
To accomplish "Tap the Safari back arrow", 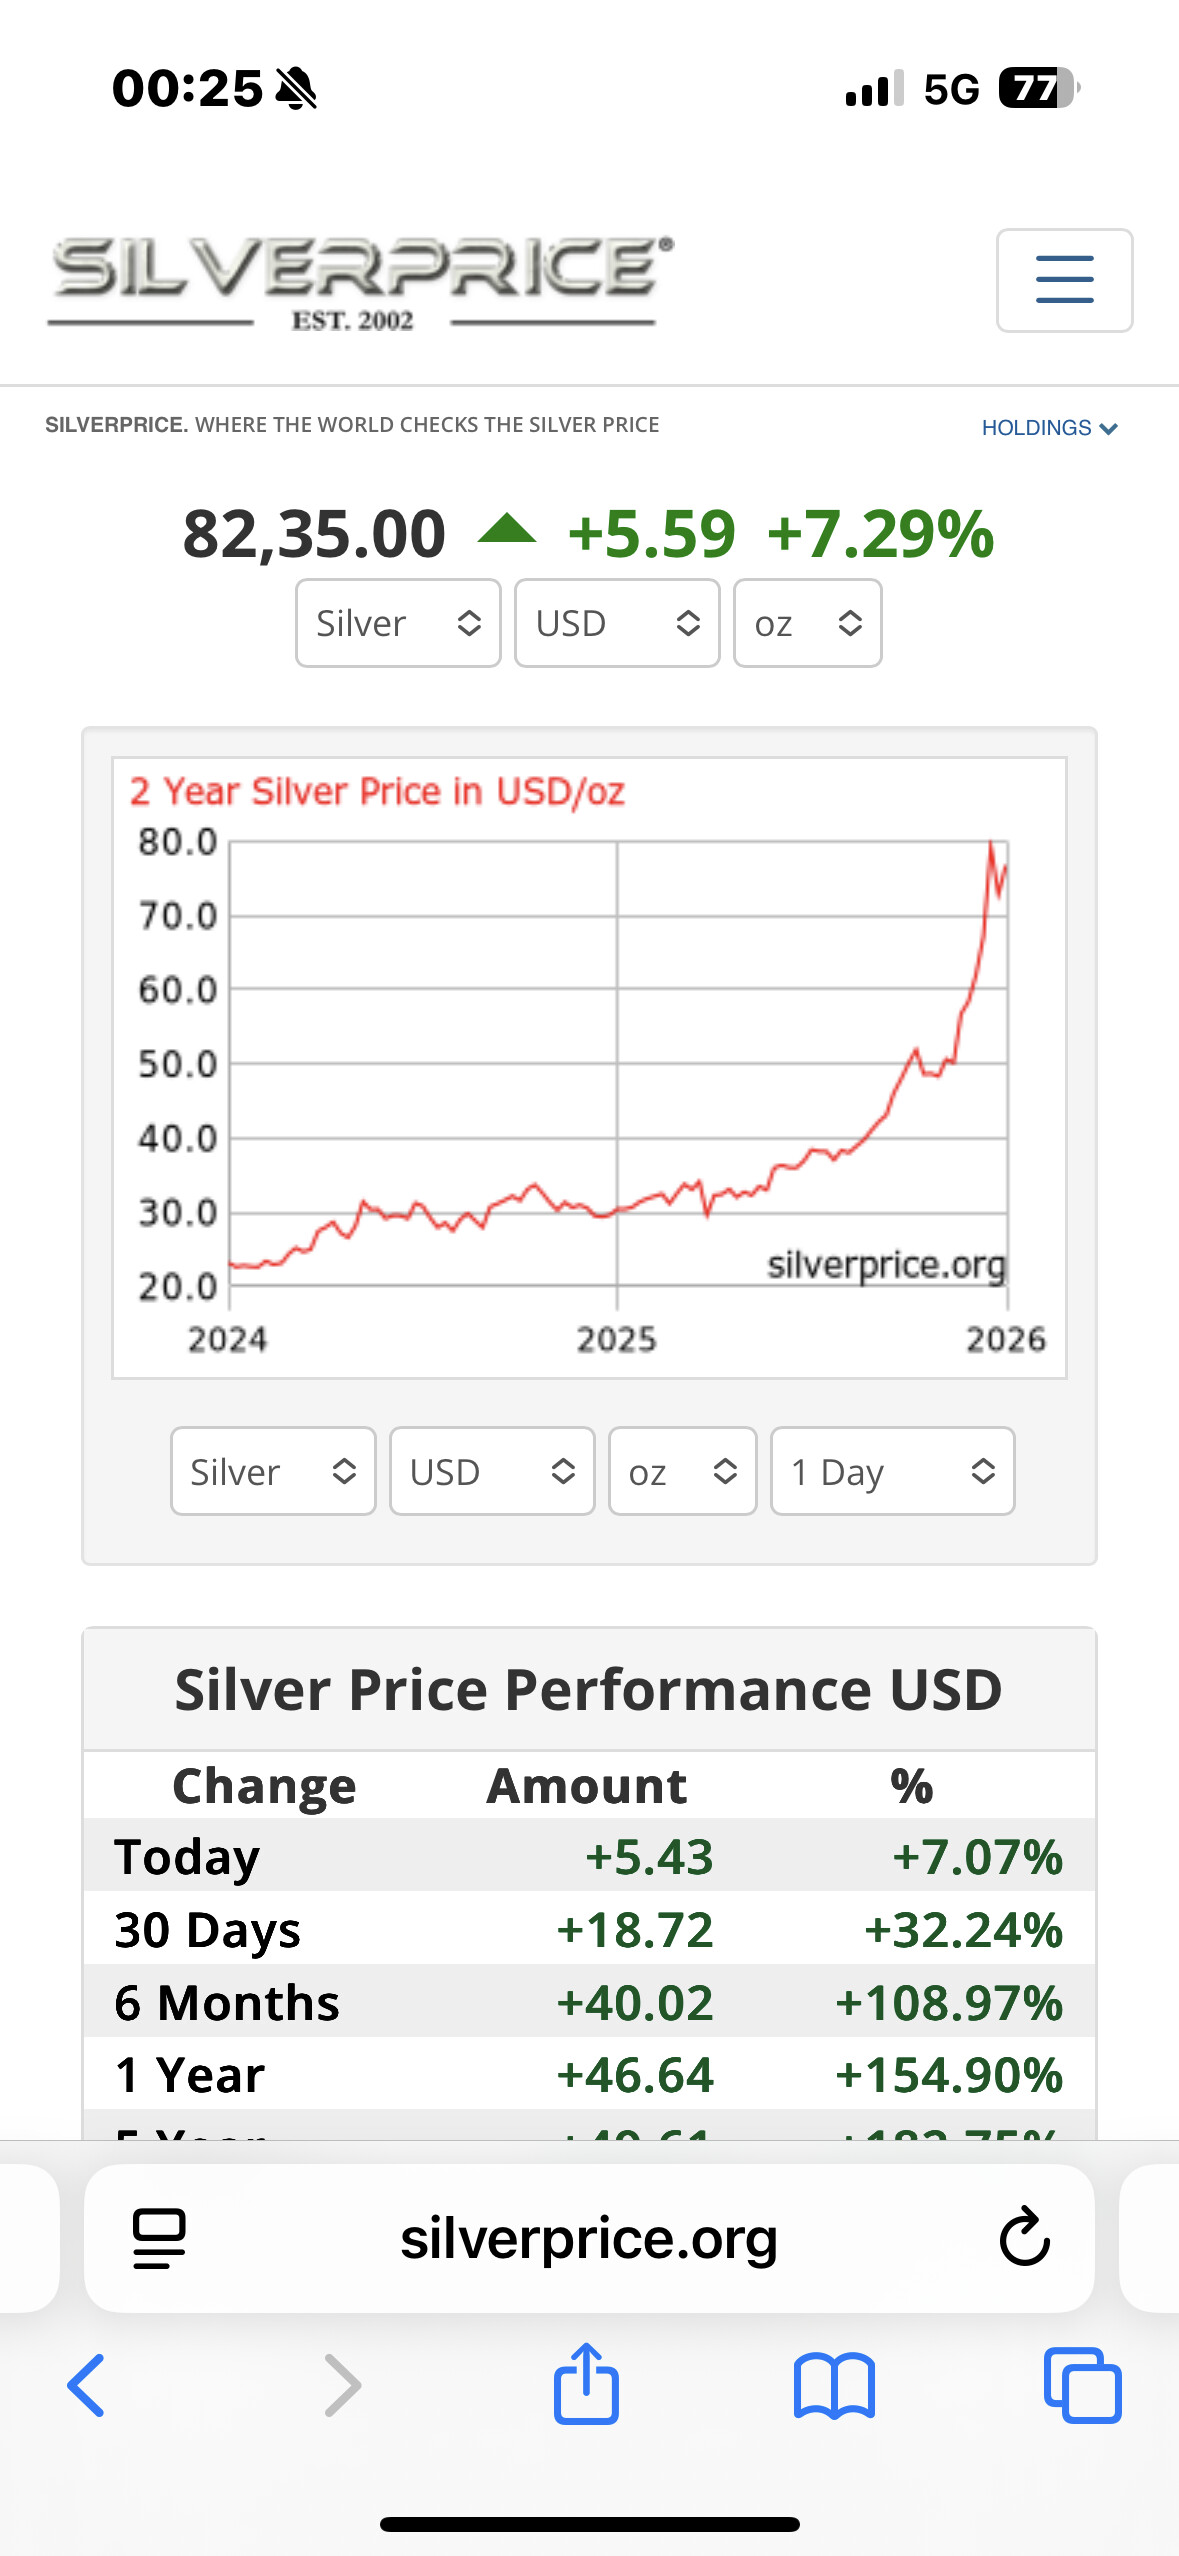I will (x=87, y=2385).
